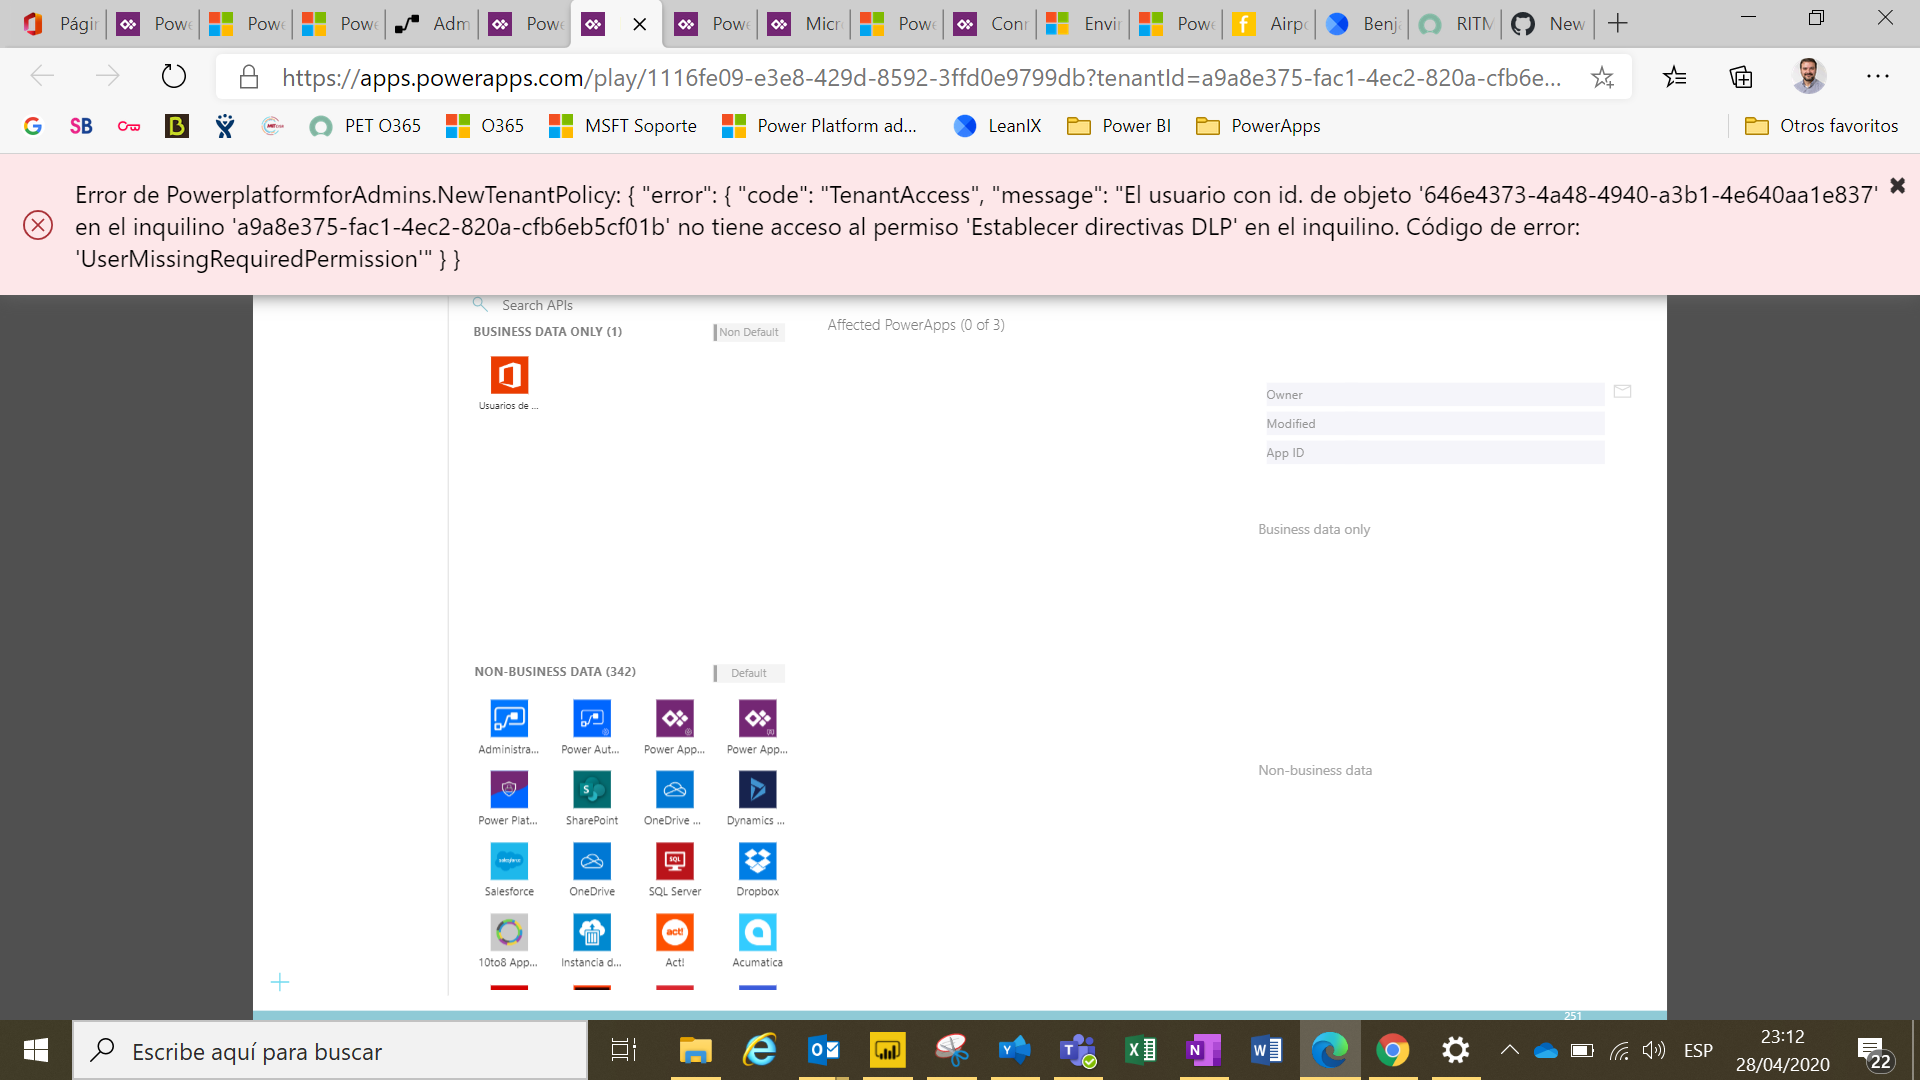
Task: Choose the OneDrive ... connector beside SharePoint
Action: [x=675, y=789]
